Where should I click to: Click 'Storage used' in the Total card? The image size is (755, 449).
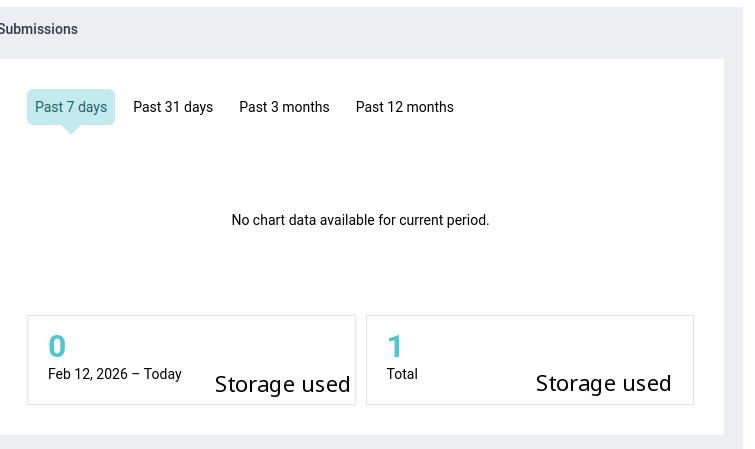coord(603,383)
